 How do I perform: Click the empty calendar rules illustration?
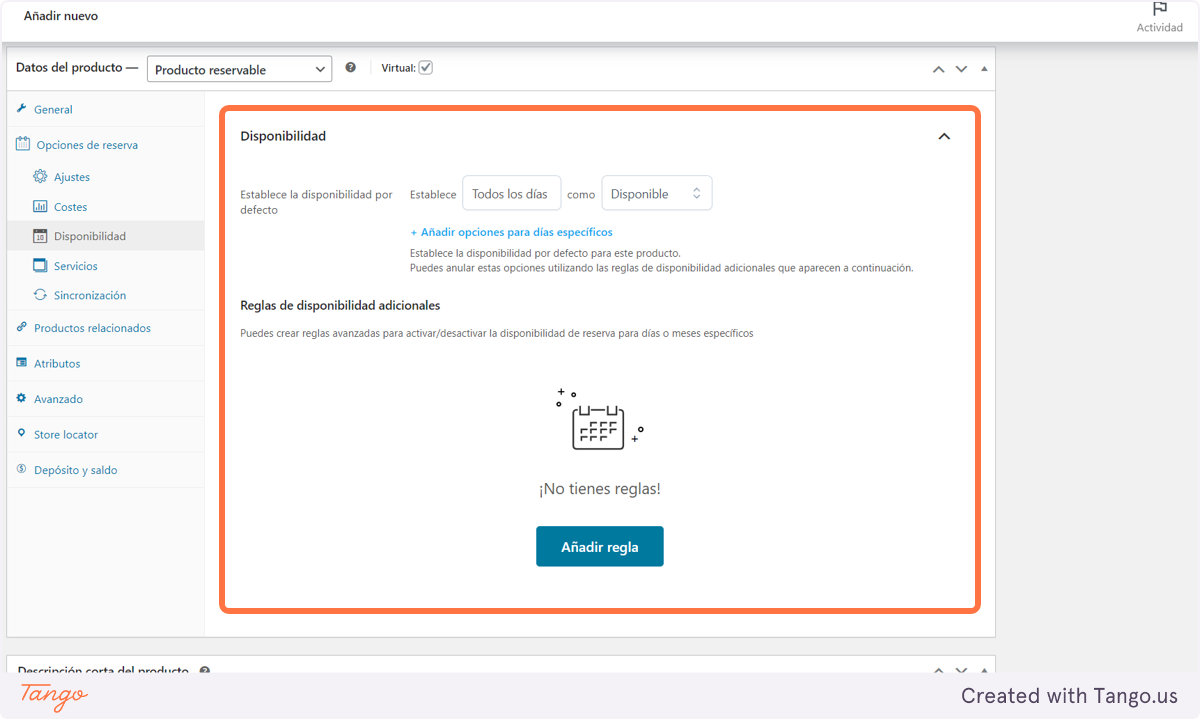[600, 419]
